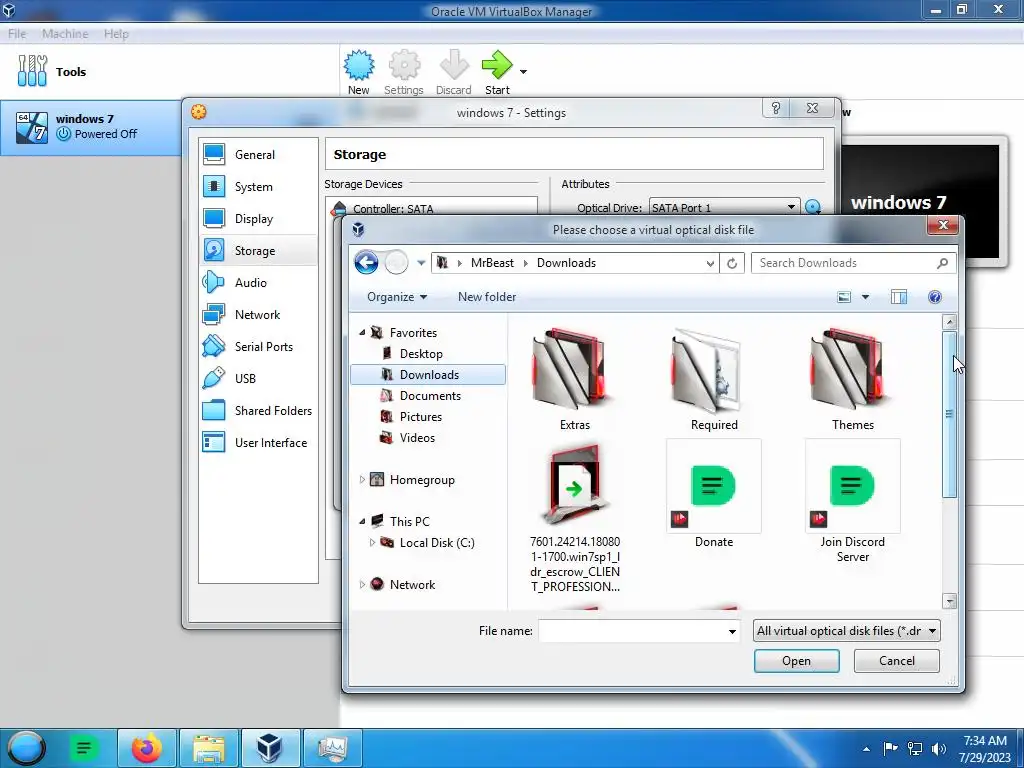Open the file type filter dropdown
This screenshot has height=768, width=1024.
846,631
